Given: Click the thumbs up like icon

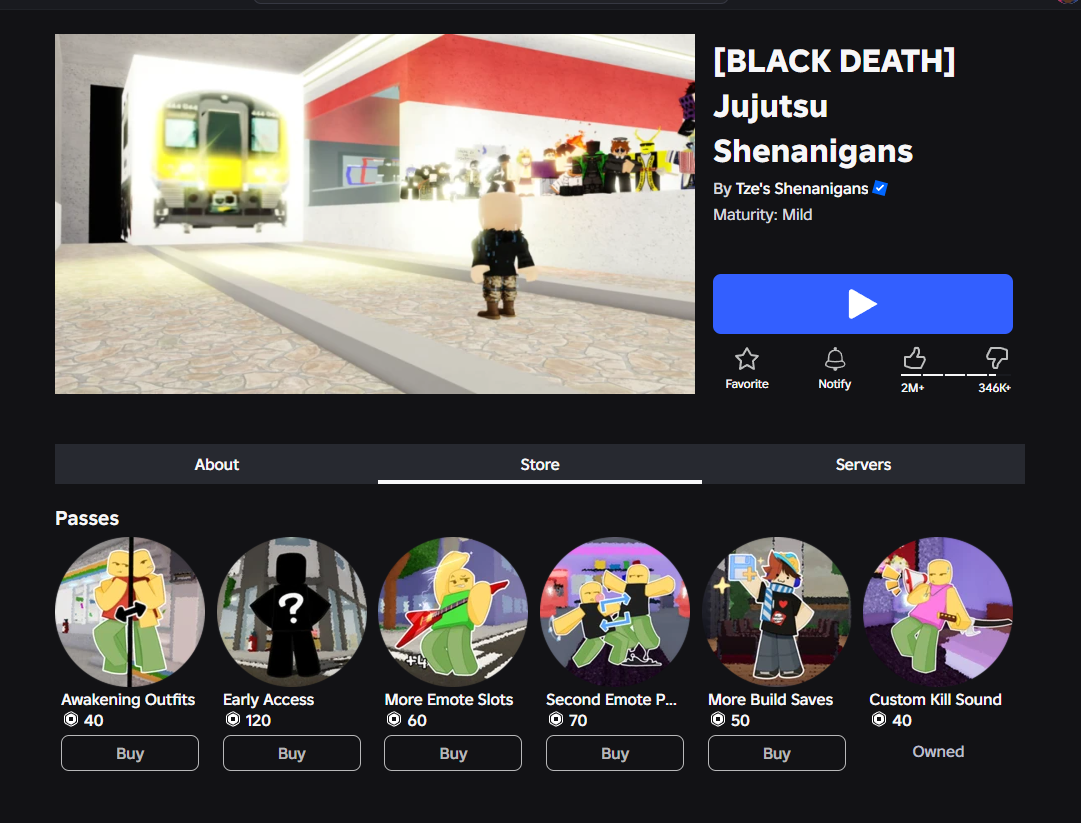Looking at the screenshot, I should [x=914, y=358].
